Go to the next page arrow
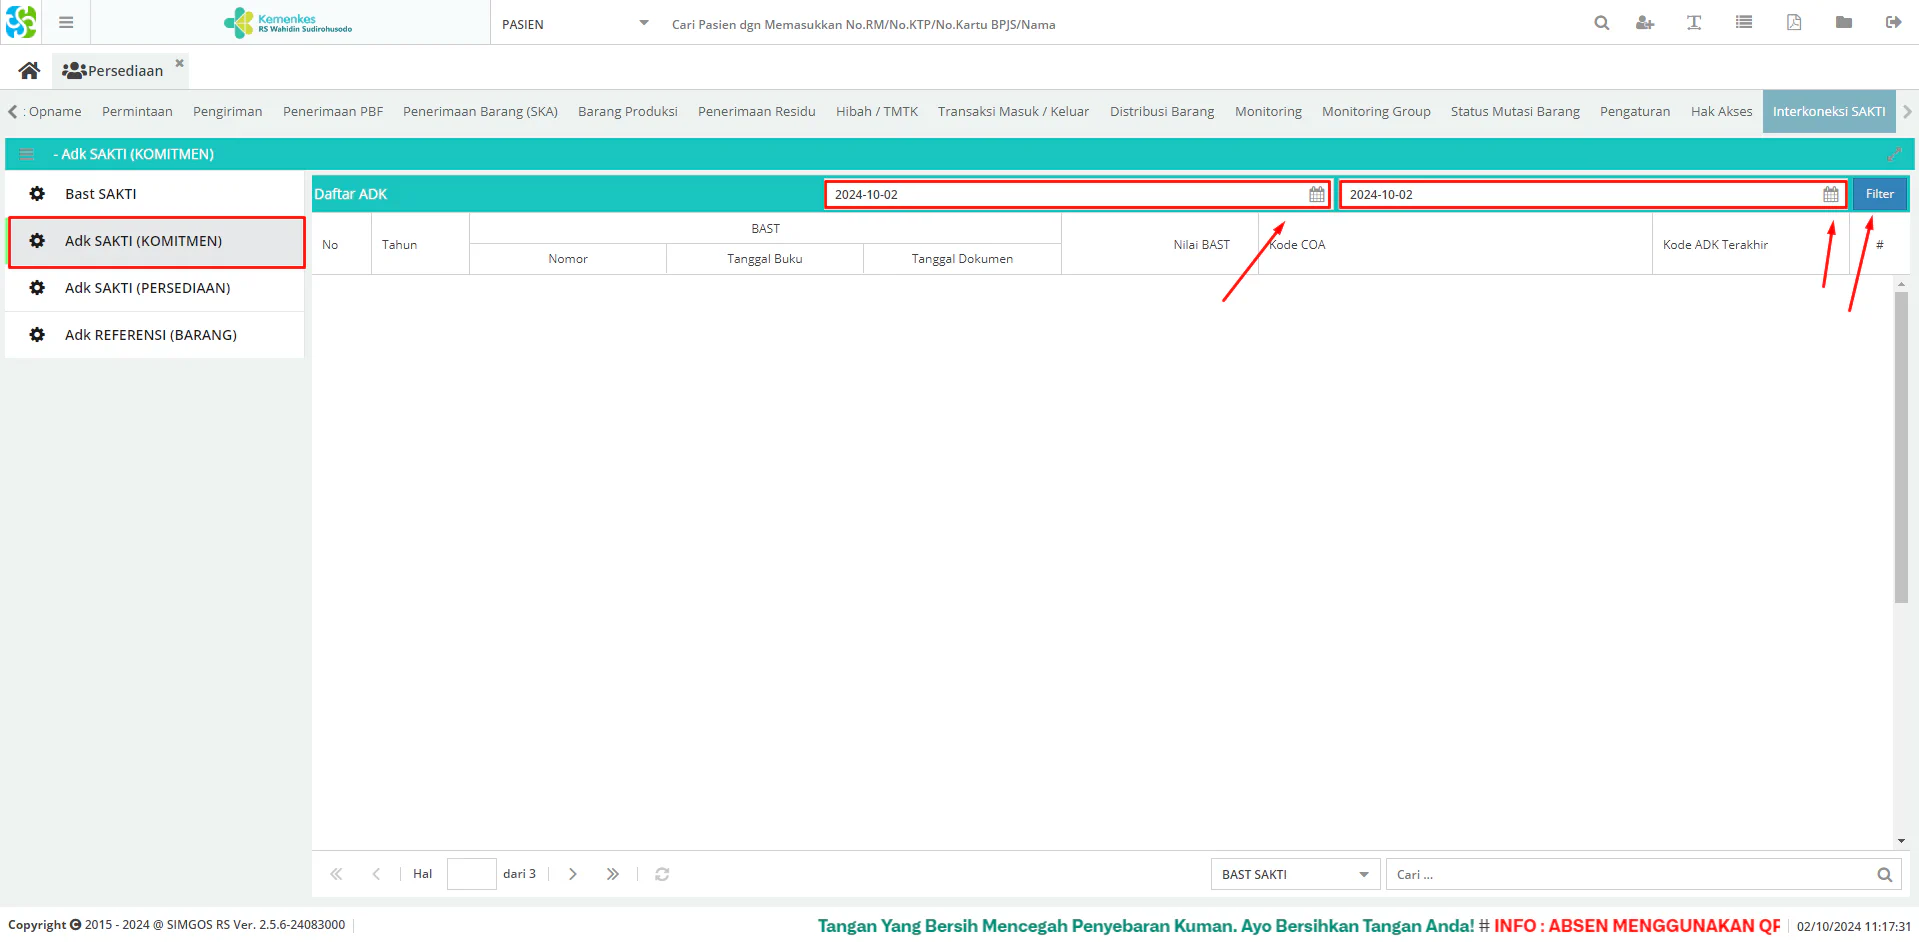1919x942 pixels. 573,874
